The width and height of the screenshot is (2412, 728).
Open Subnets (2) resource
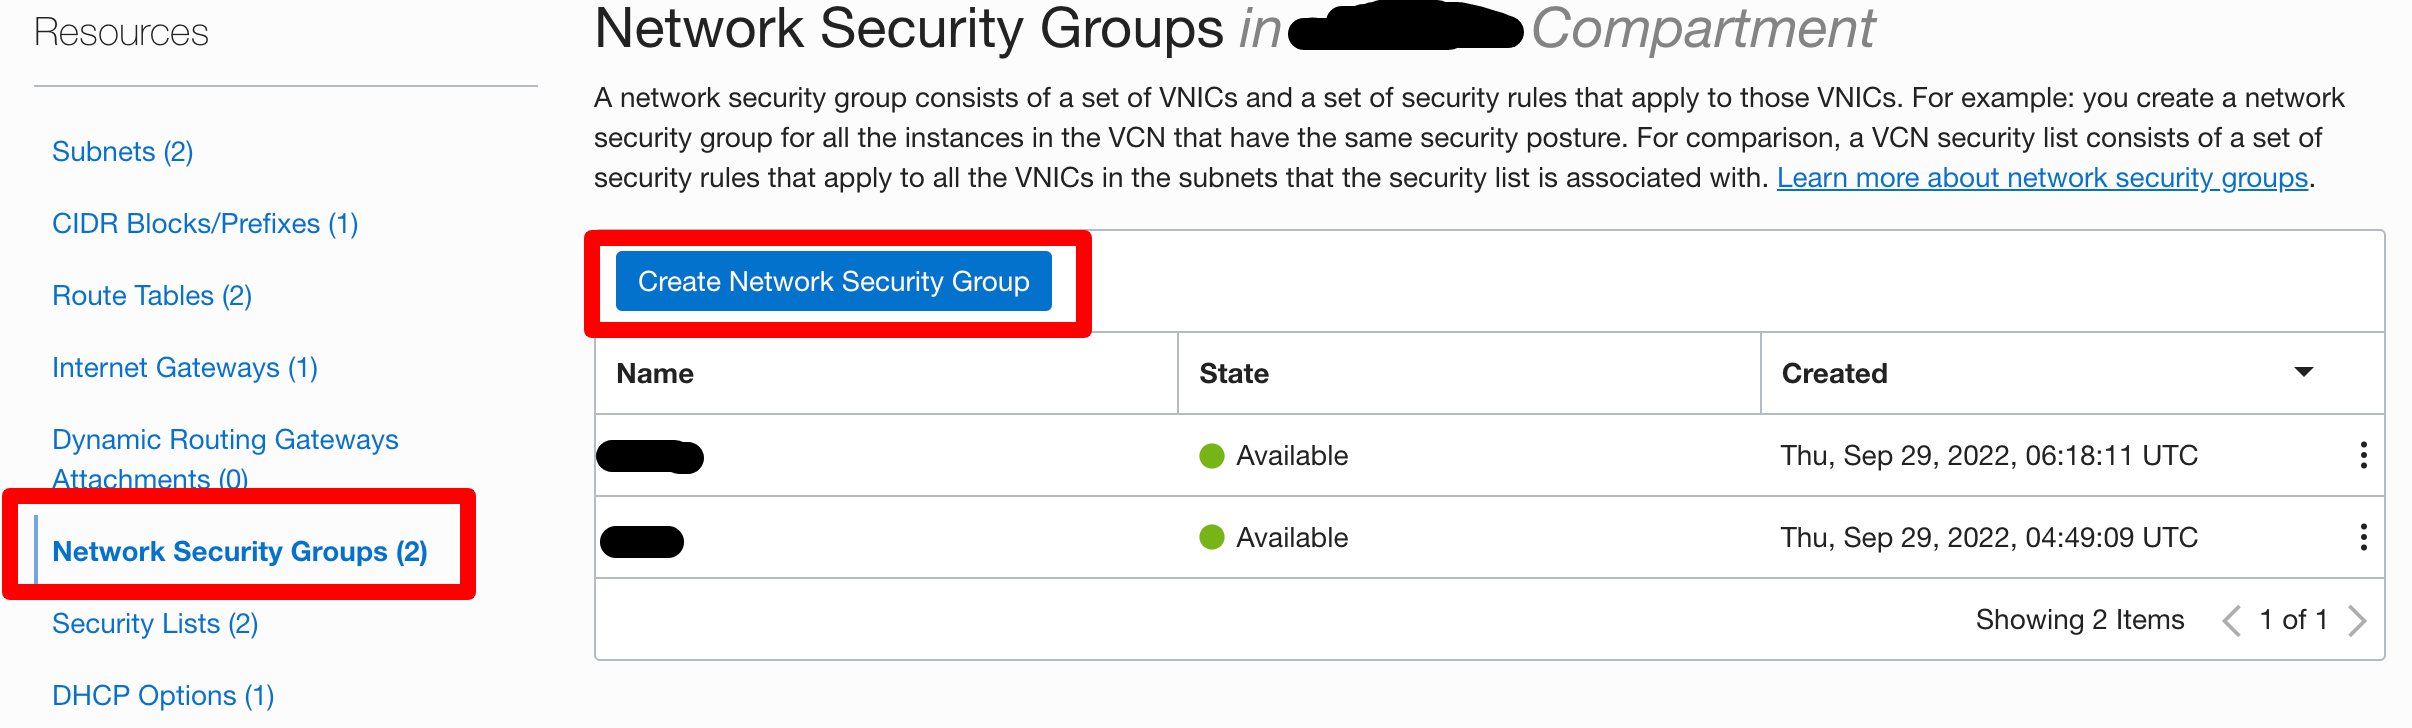[122, 152]
